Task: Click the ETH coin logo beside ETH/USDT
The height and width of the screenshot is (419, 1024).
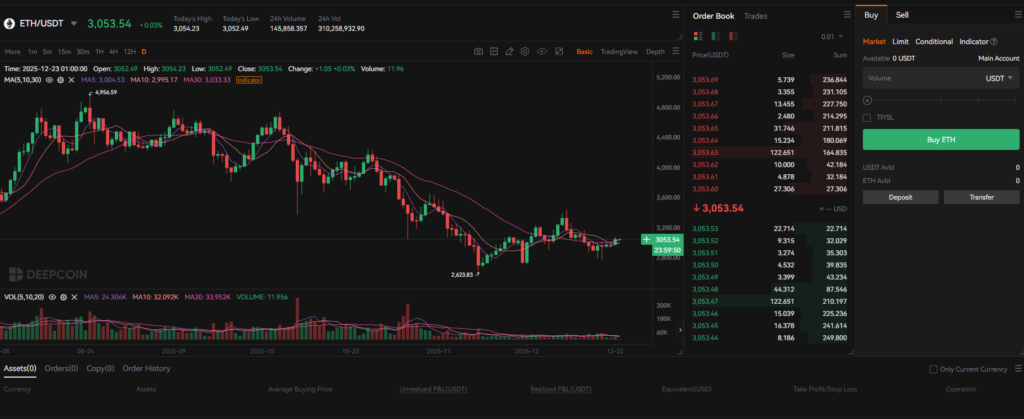Action: coord(9,23)
